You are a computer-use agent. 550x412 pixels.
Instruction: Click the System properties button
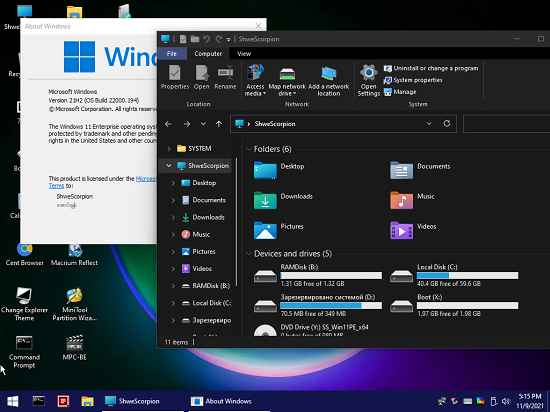413,80
